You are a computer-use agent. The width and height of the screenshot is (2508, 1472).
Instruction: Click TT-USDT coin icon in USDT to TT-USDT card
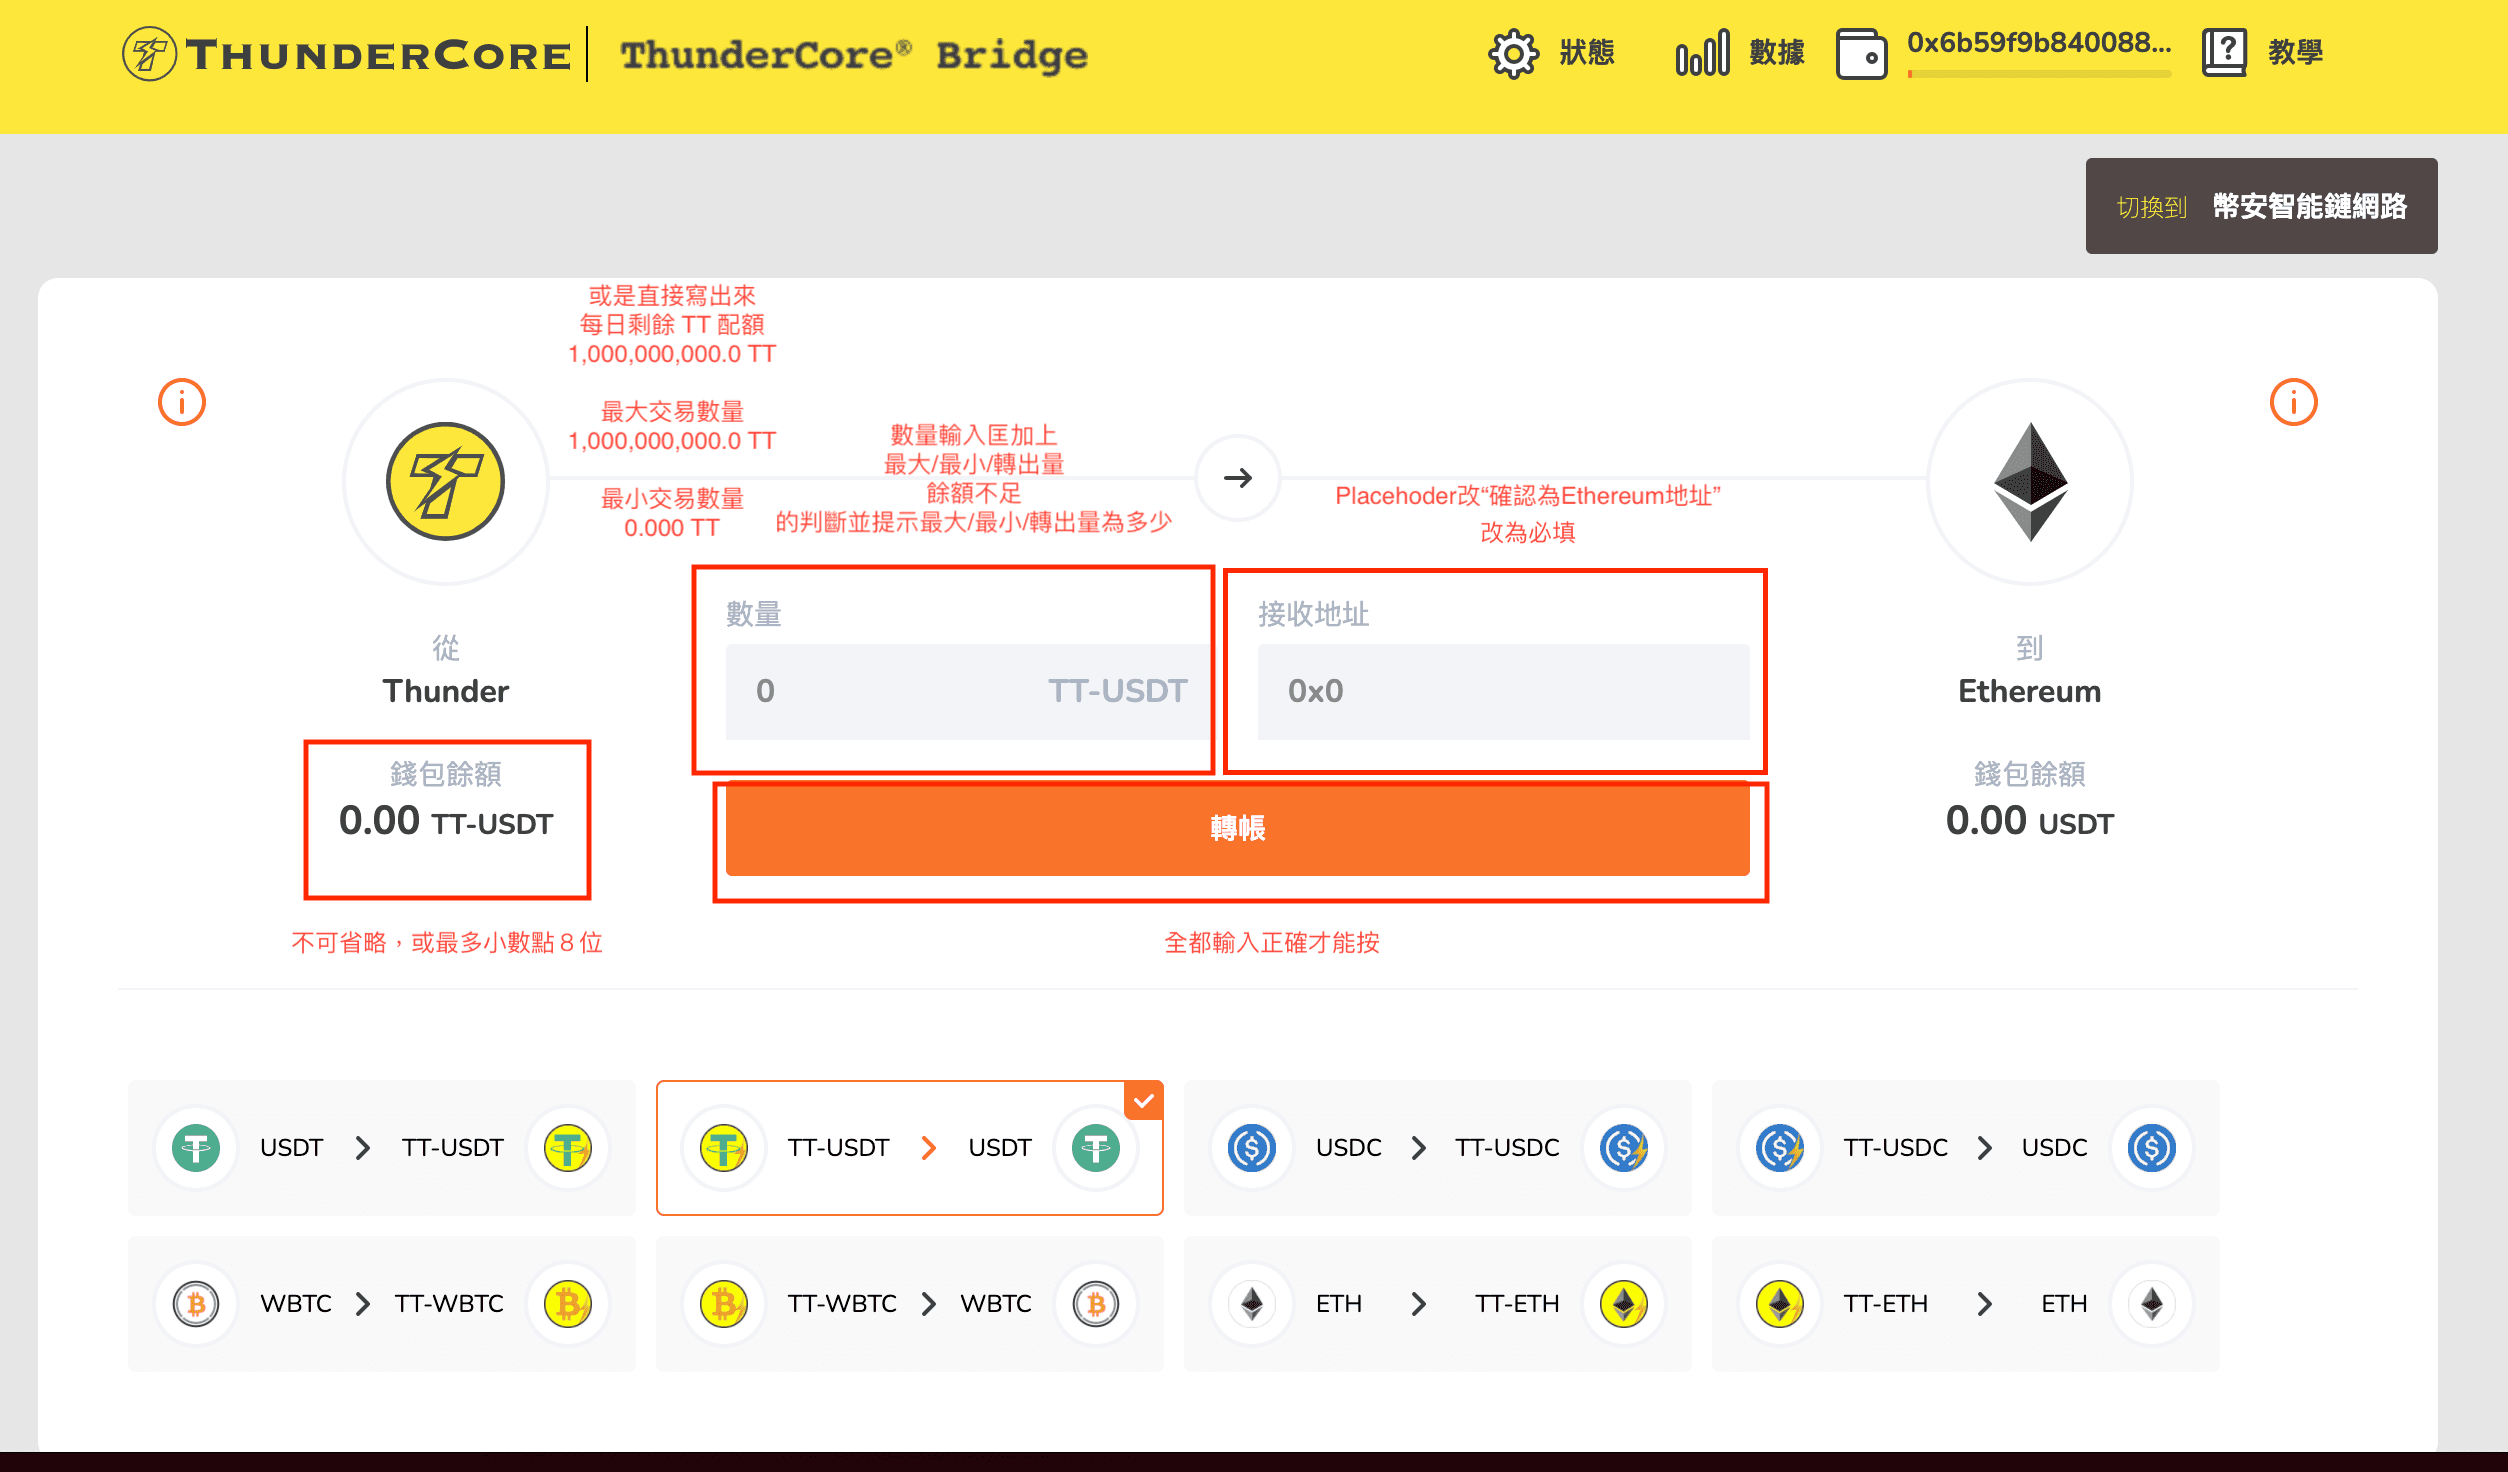pos(568,1147)
